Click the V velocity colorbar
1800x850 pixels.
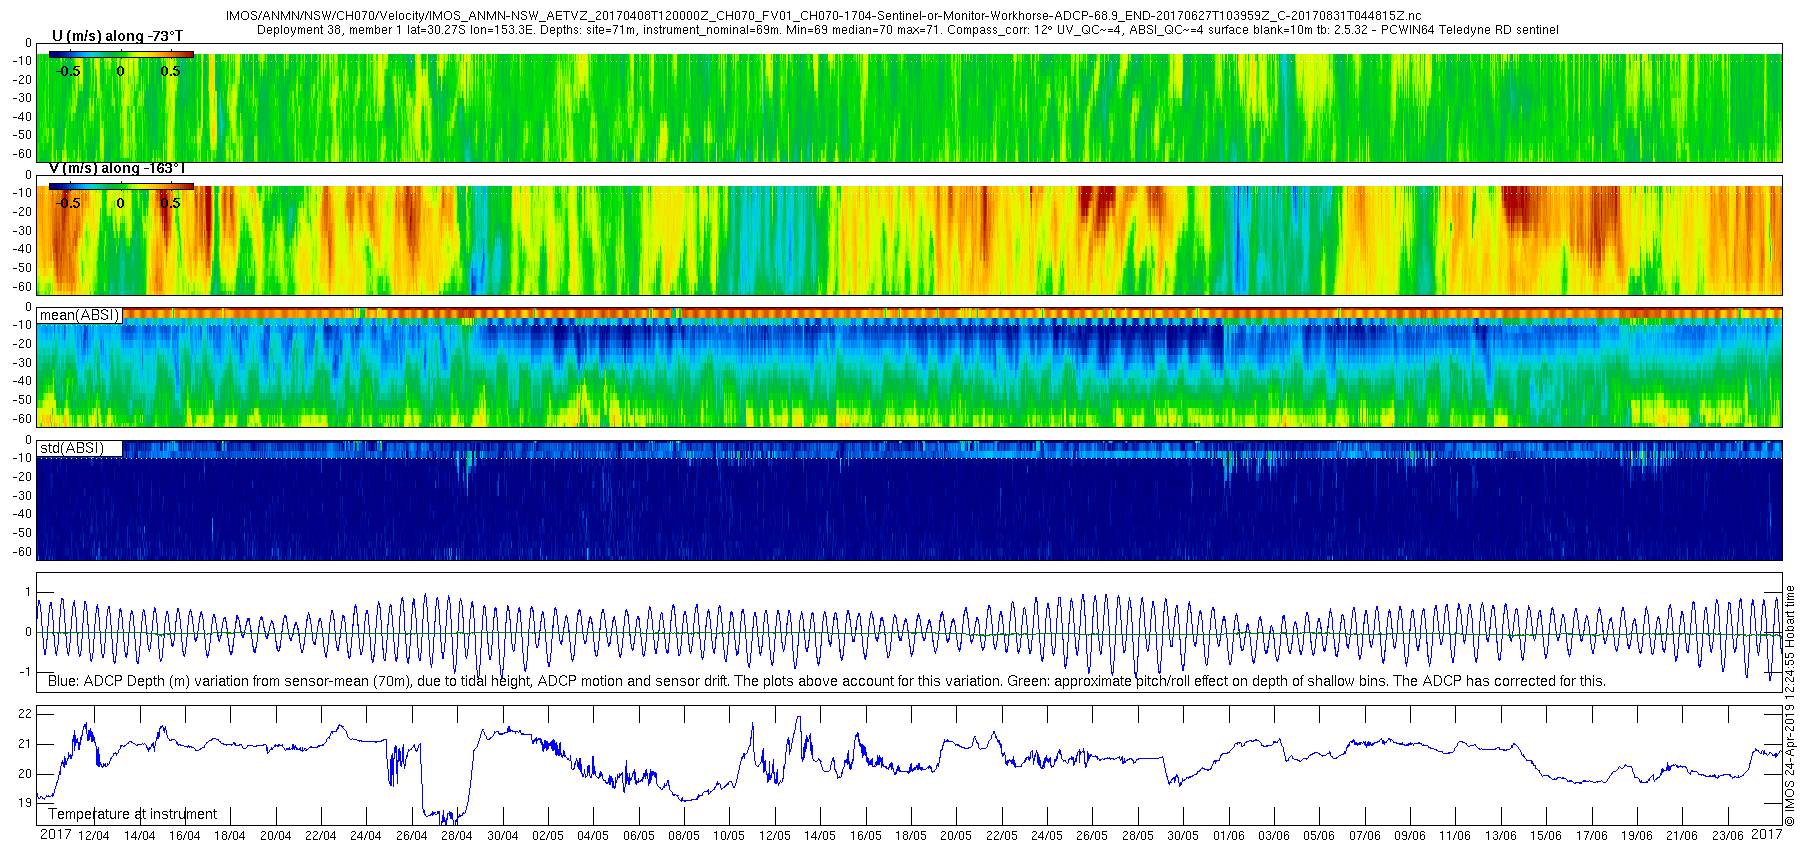coord(121,186)
